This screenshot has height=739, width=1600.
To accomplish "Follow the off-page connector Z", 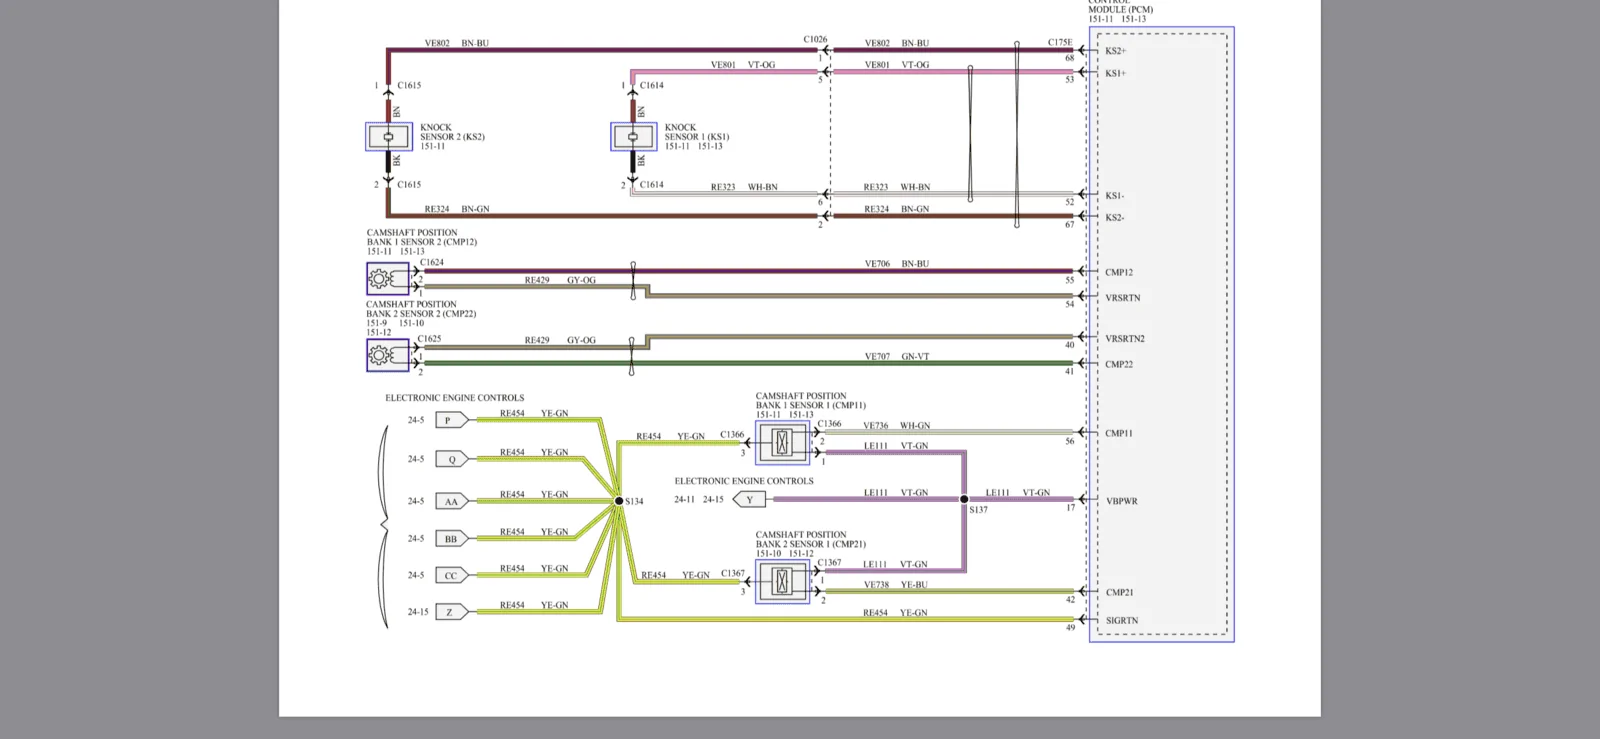I will click(x=452, y=612).
